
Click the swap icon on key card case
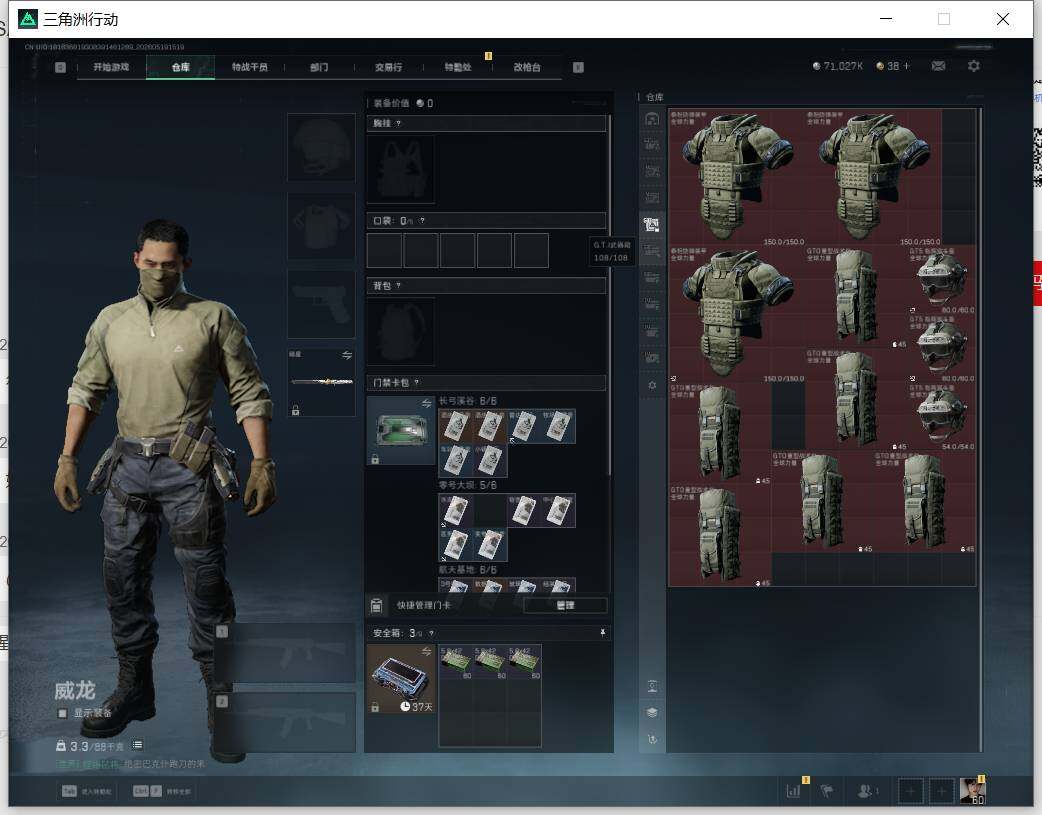(x=426, y=404)
